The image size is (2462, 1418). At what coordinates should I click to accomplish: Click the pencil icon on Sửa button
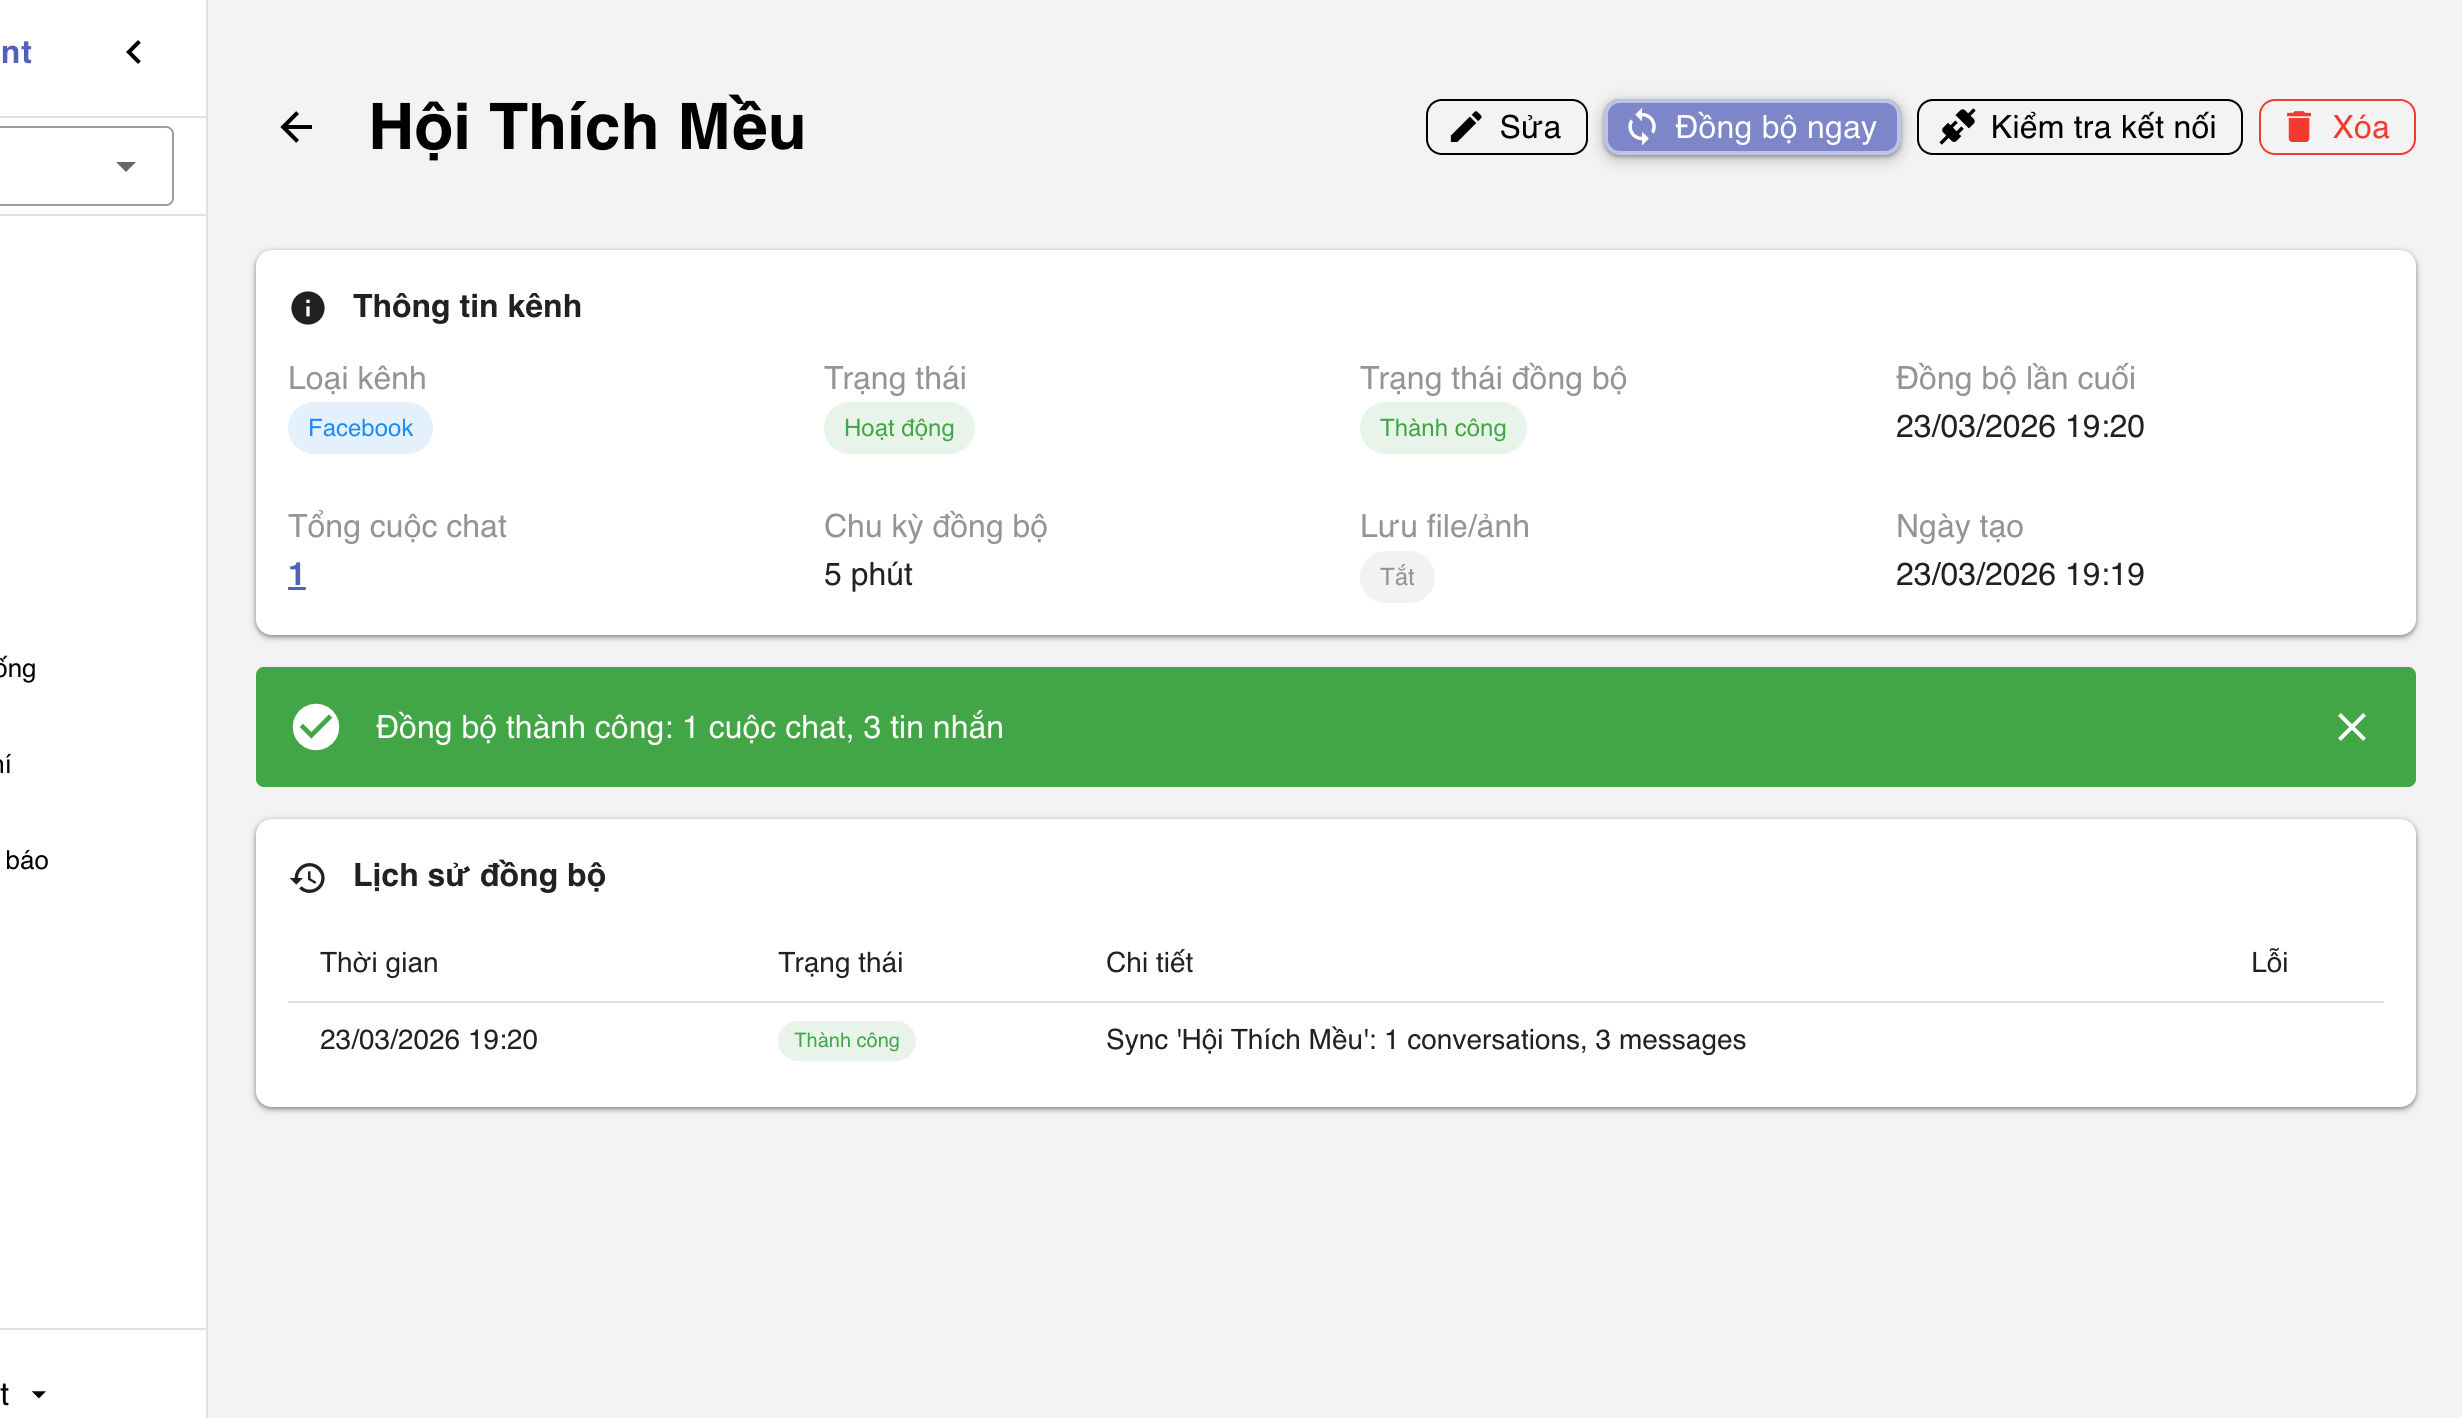coord(1466,127)
